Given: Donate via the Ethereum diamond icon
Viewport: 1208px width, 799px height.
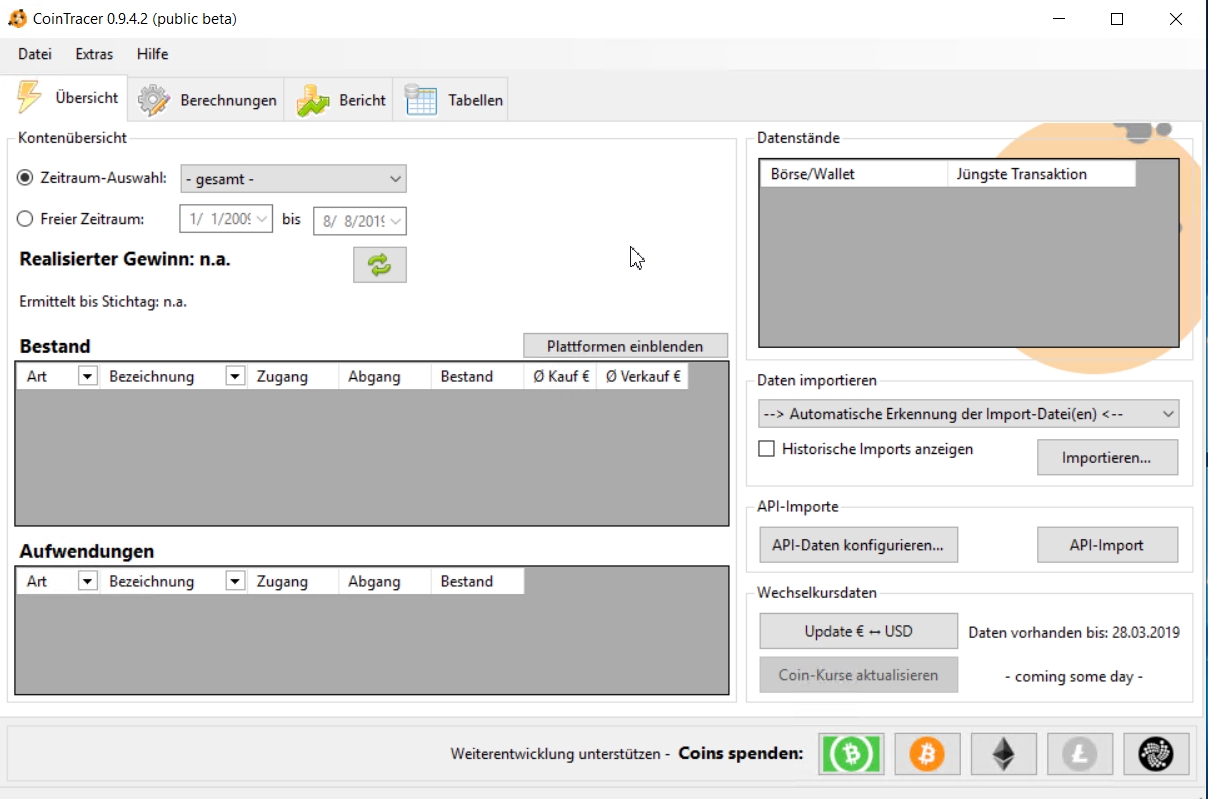Looking at the screenshot, I should point(1003,754).
